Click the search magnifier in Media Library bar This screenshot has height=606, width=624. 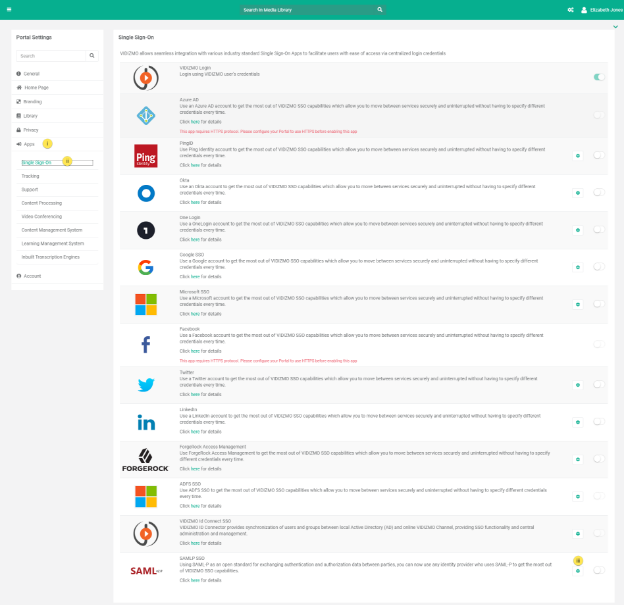[x=380, y=10]
